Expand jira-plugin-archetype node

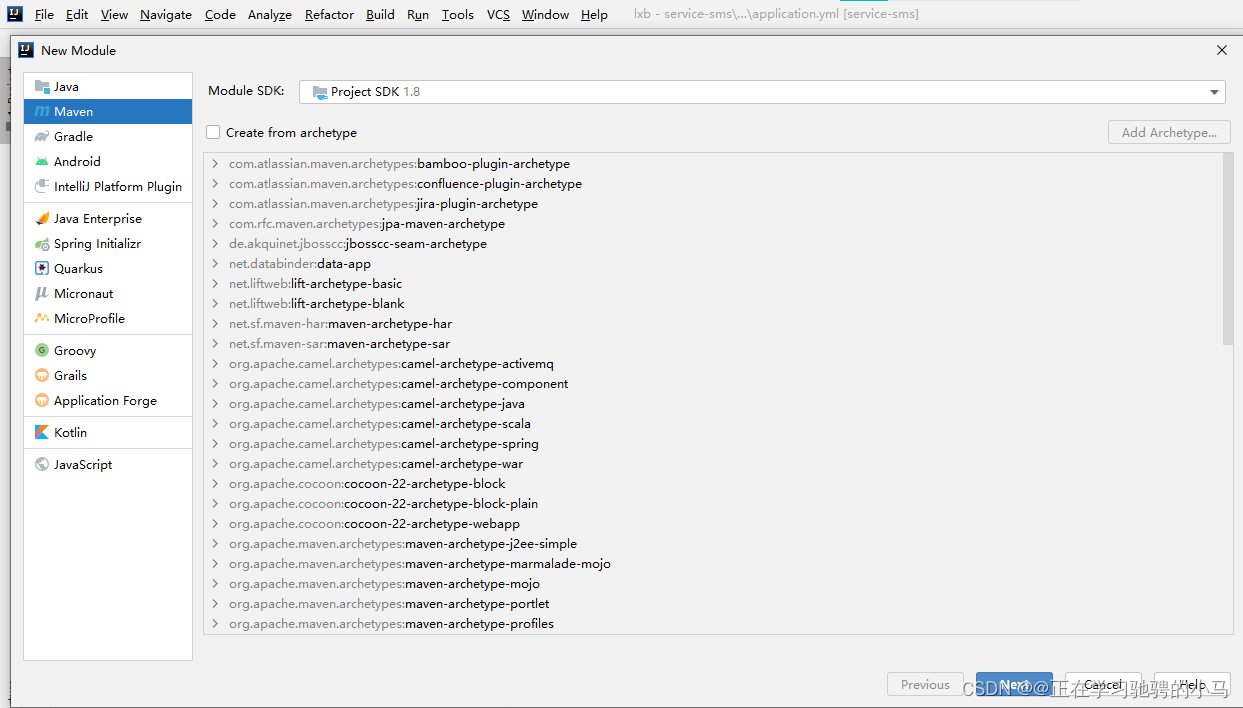[215, 203]
